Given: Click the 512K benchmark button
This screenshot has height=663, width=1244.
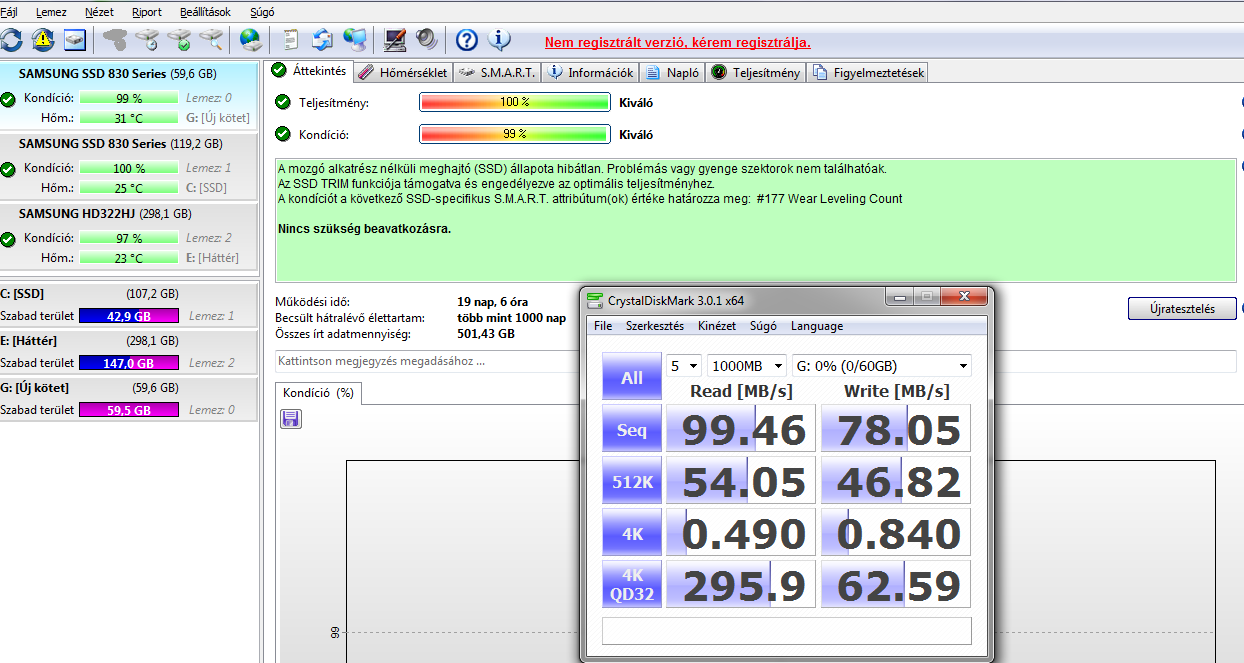Looking at the screenshot, I should coord(632,481).
